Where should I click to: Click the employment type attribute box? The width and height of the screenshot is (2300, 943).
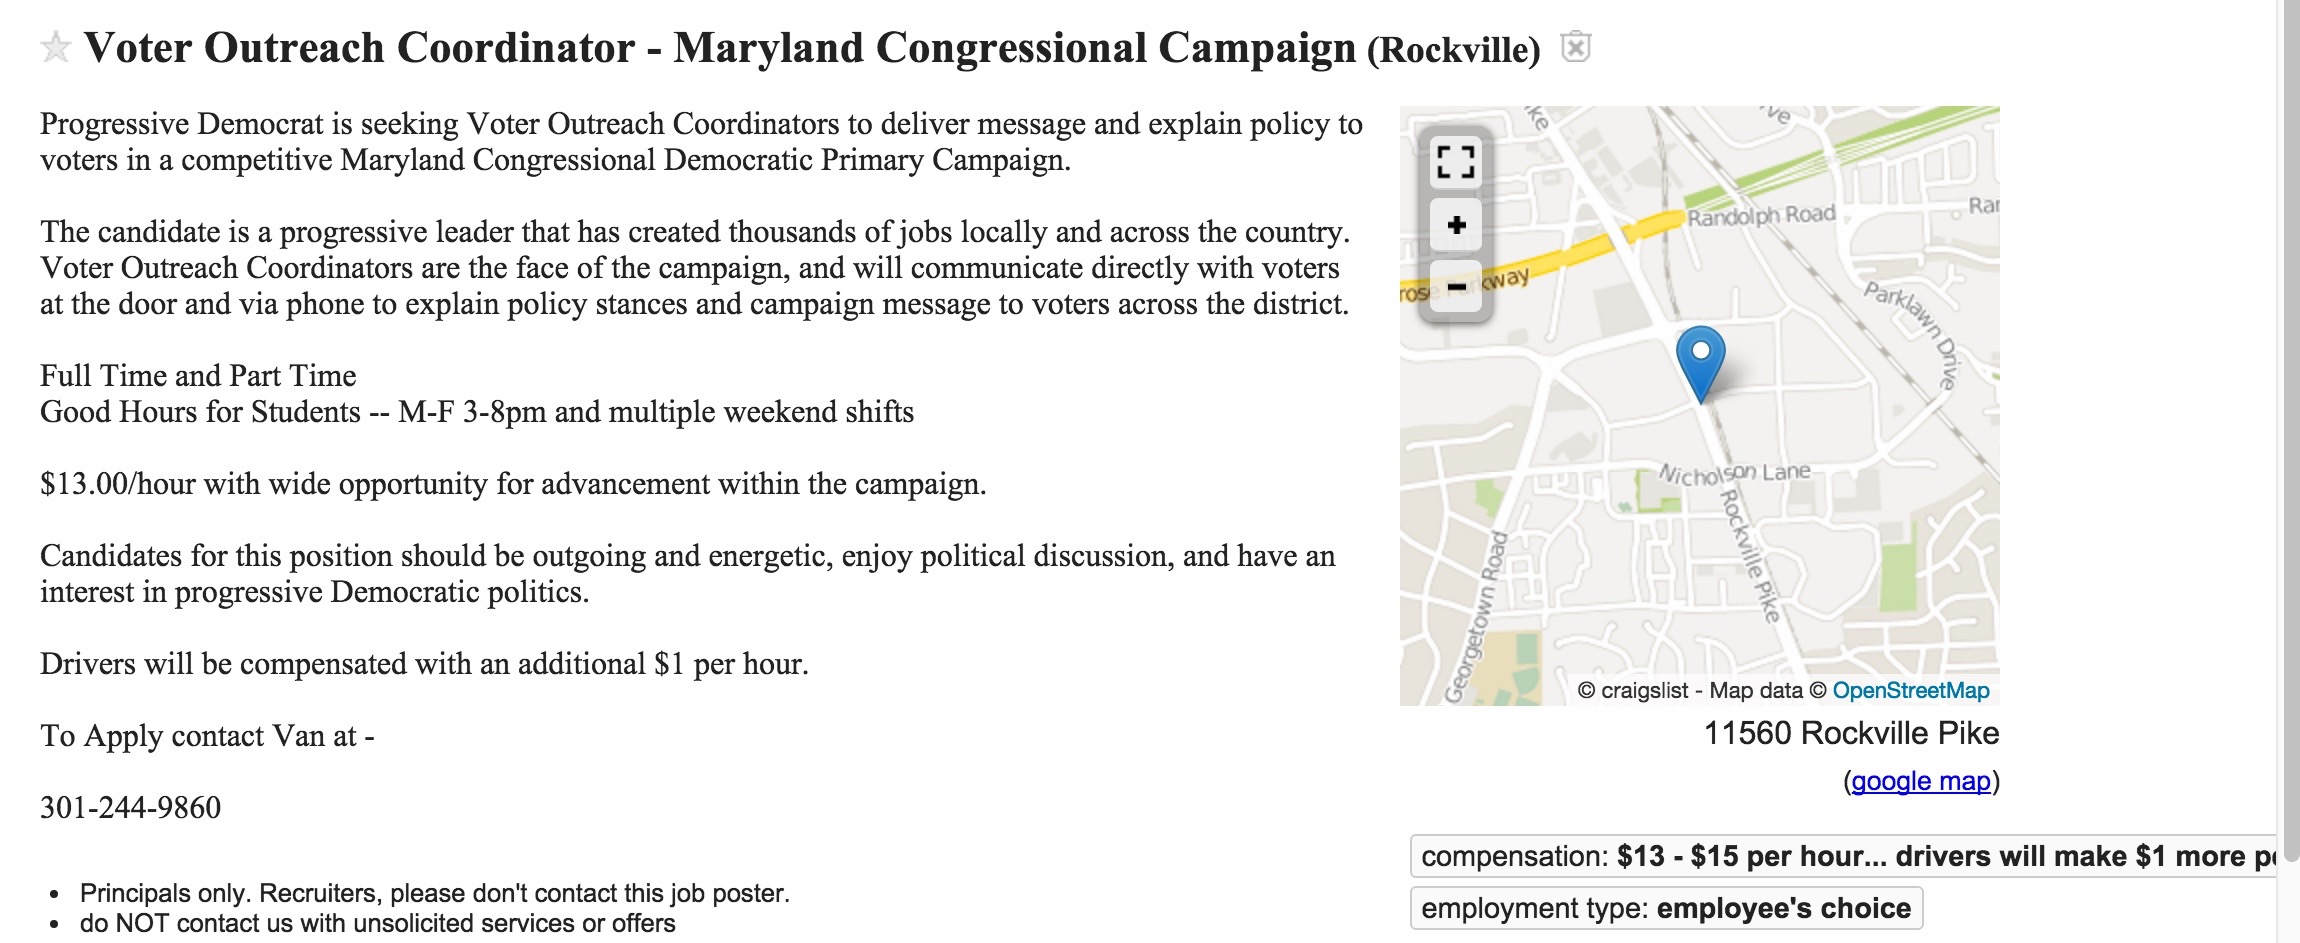[1666, 908]
